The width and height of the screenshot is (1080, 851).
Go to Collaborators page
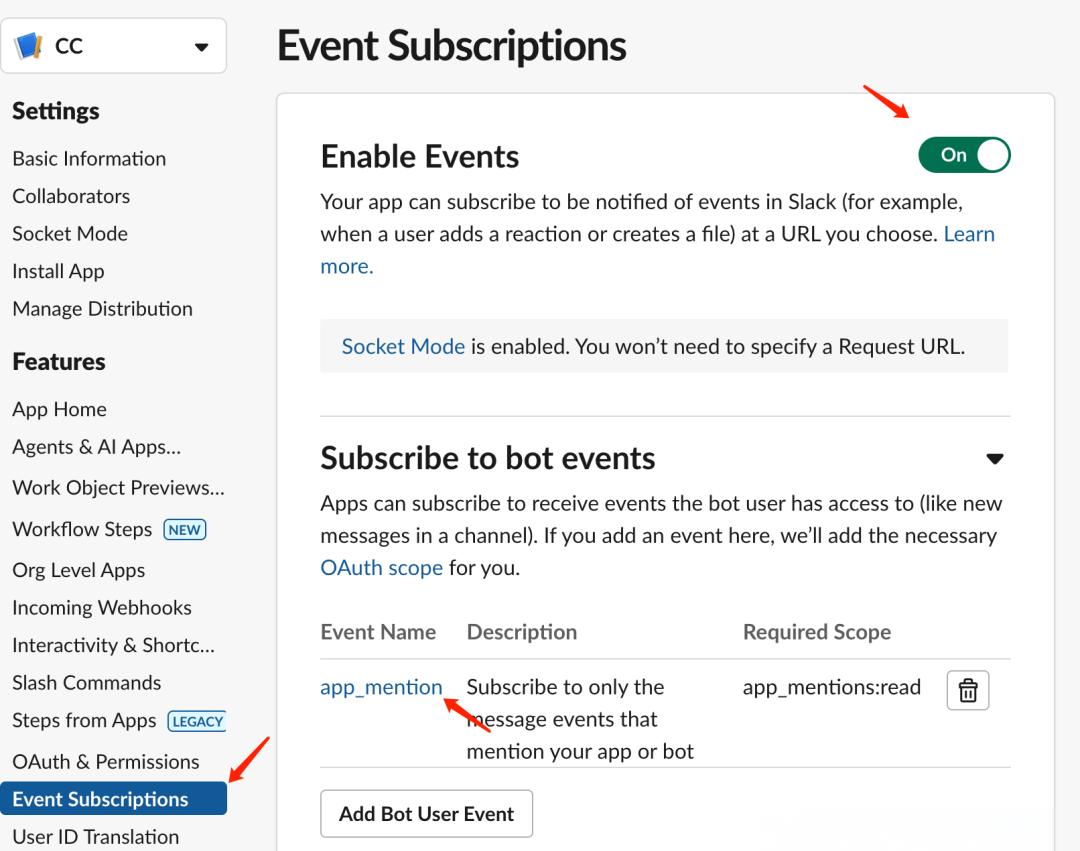click(71, 196)
